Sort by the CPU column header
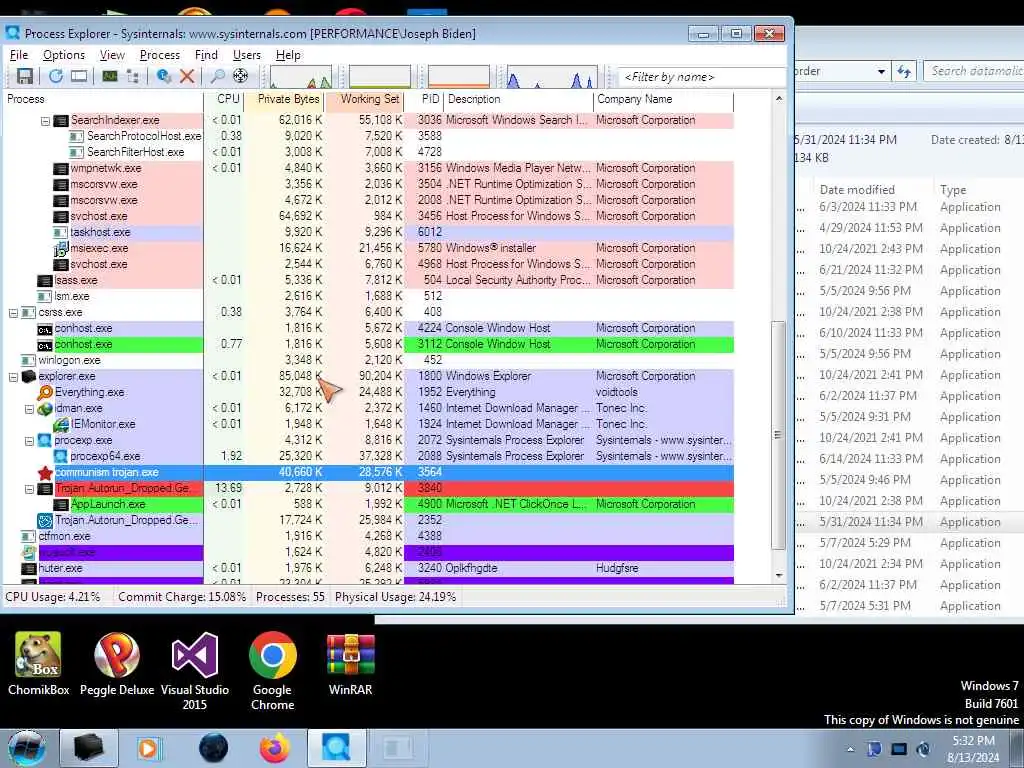Screen dimensions: 1024x768 (x=224, y=99)
